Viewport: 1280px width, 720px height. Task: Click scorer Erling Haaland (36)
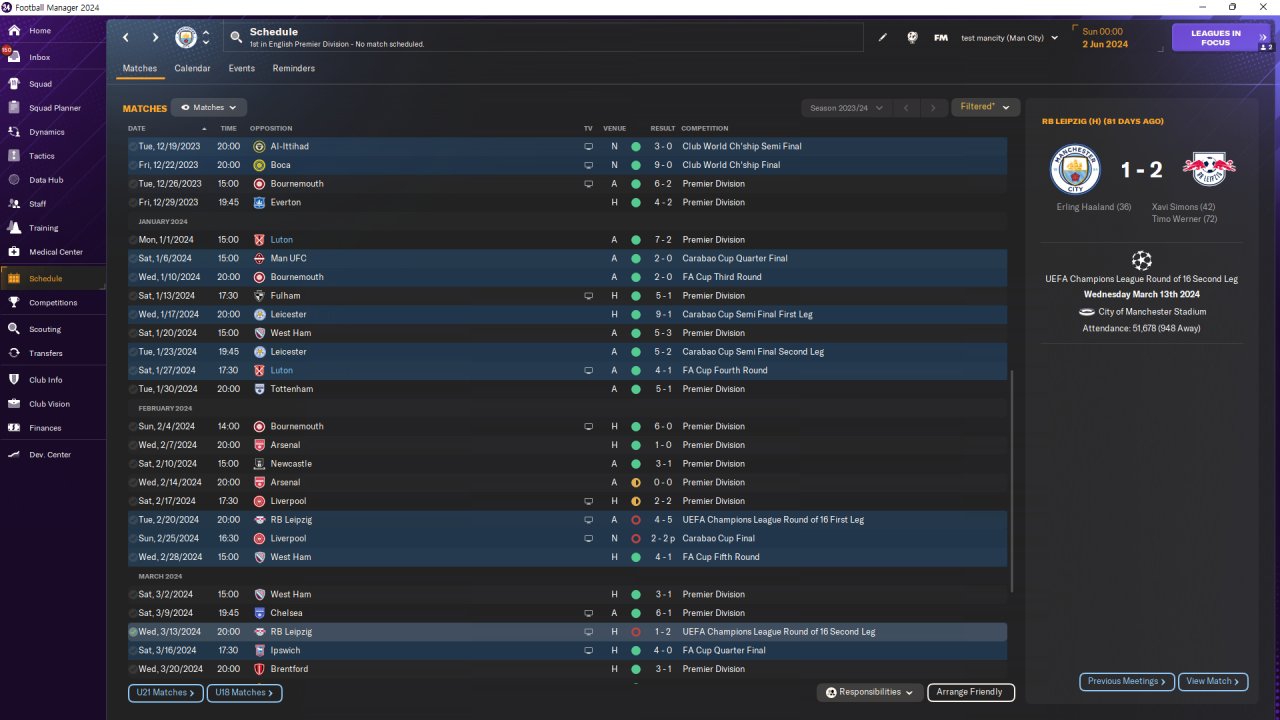click(x=1093, y=207)
